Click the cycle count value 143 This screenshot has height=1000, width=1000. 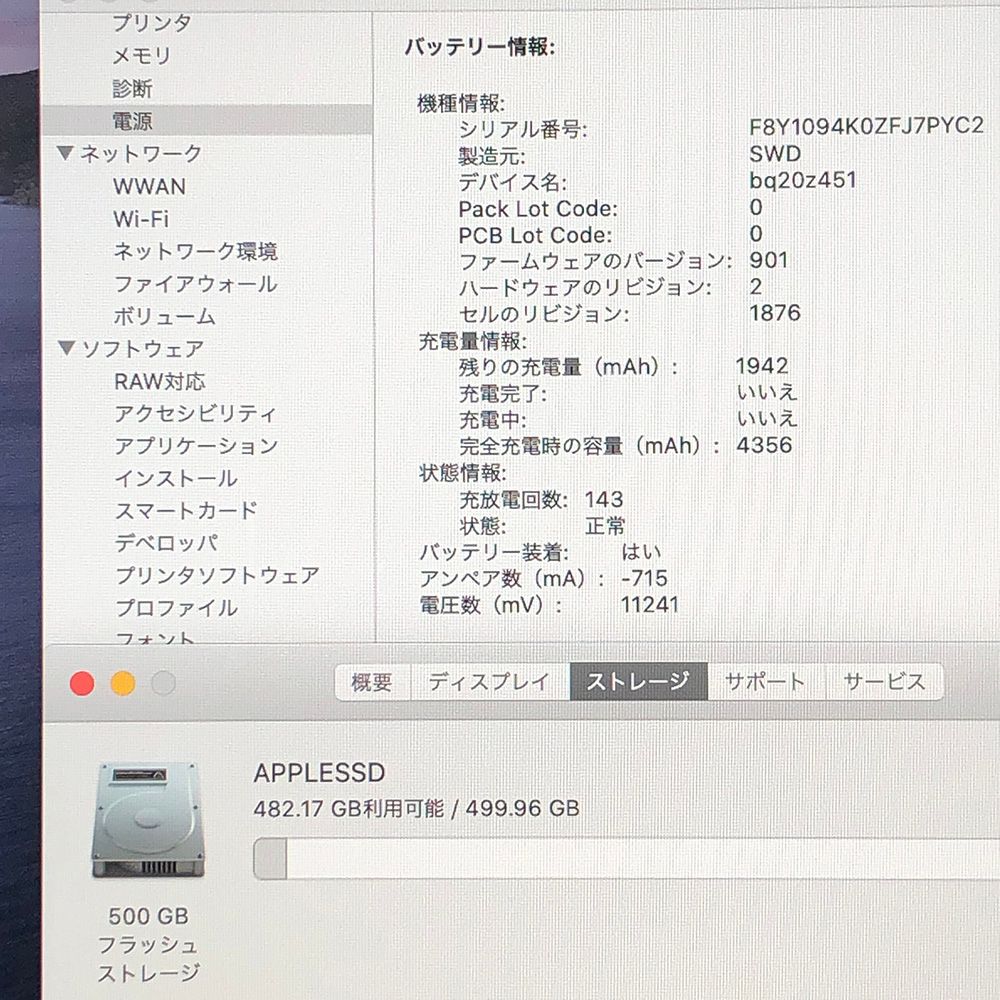[604, 499]
